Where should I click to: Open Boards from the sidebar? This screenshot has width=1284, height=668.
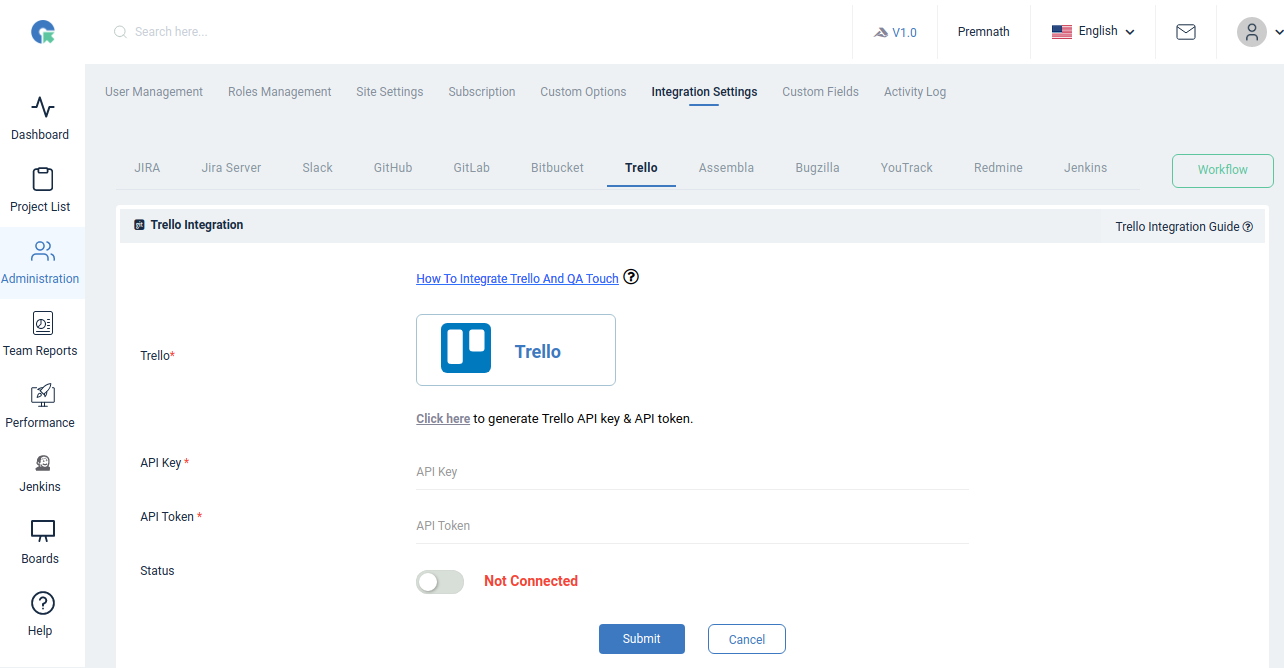coord(40,541)
